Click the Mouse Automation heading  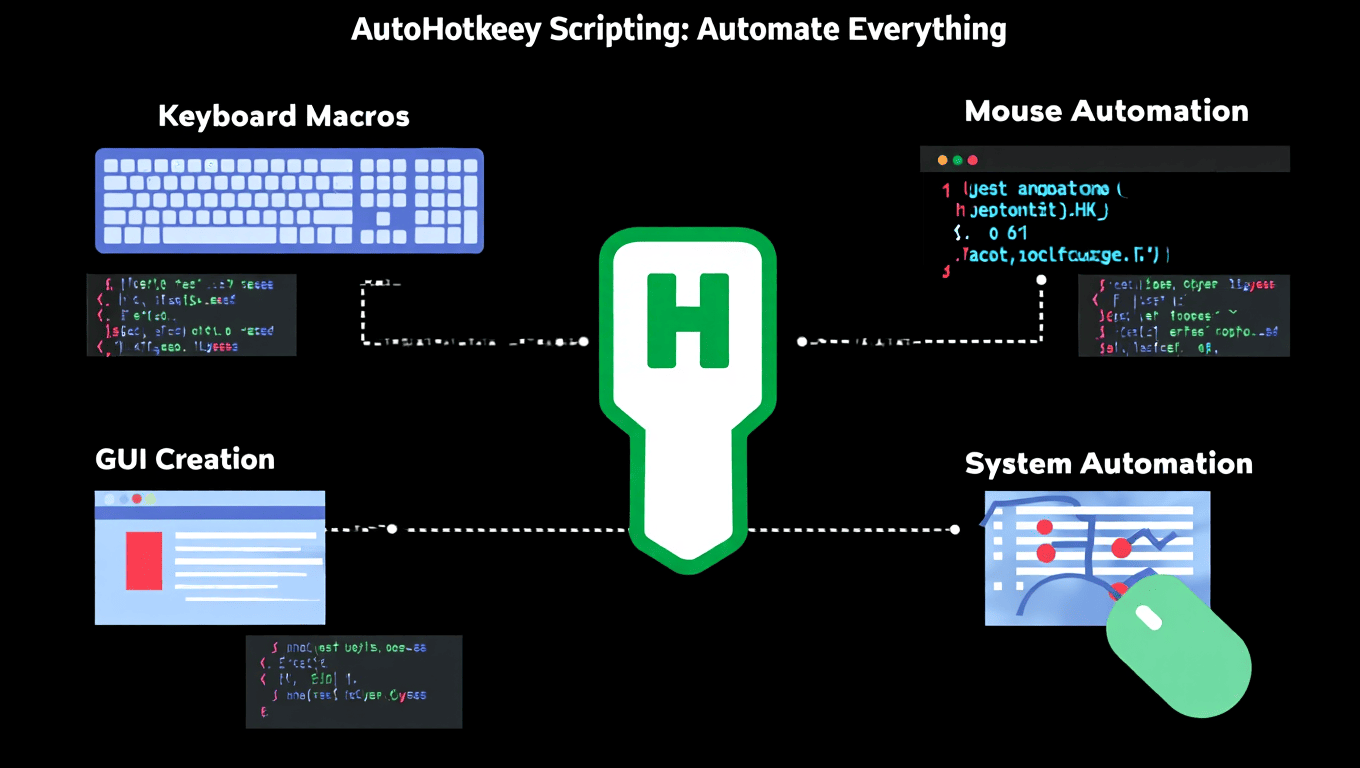[1107, 111]
